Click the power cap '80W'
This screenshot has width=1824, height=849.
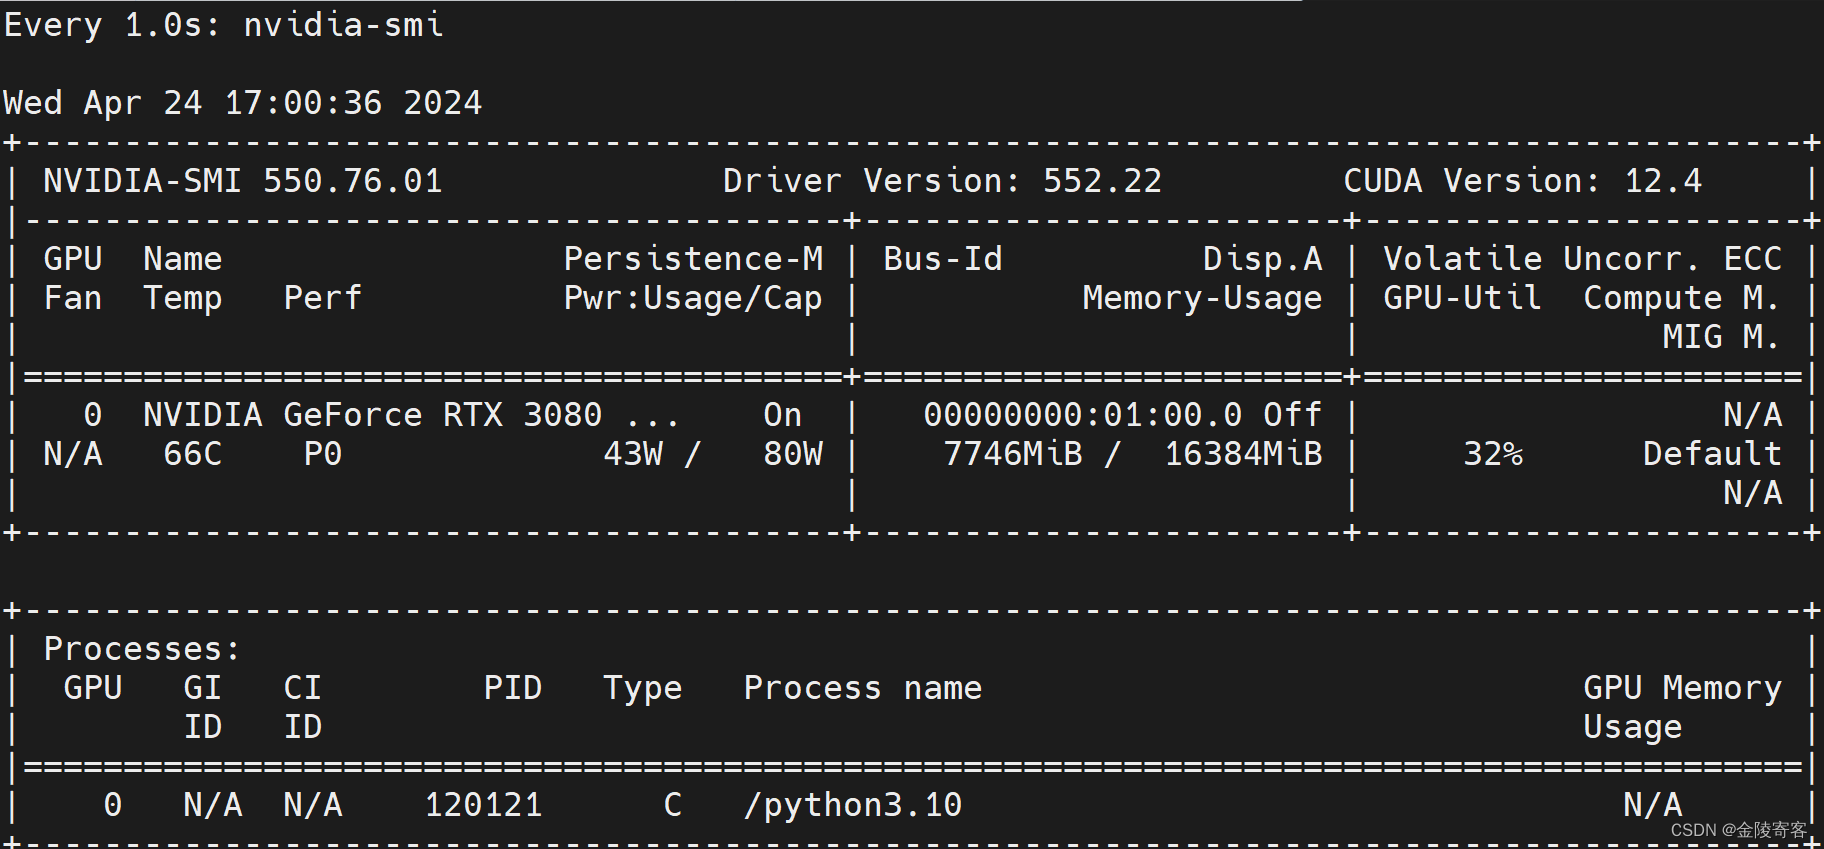[793, 453]
